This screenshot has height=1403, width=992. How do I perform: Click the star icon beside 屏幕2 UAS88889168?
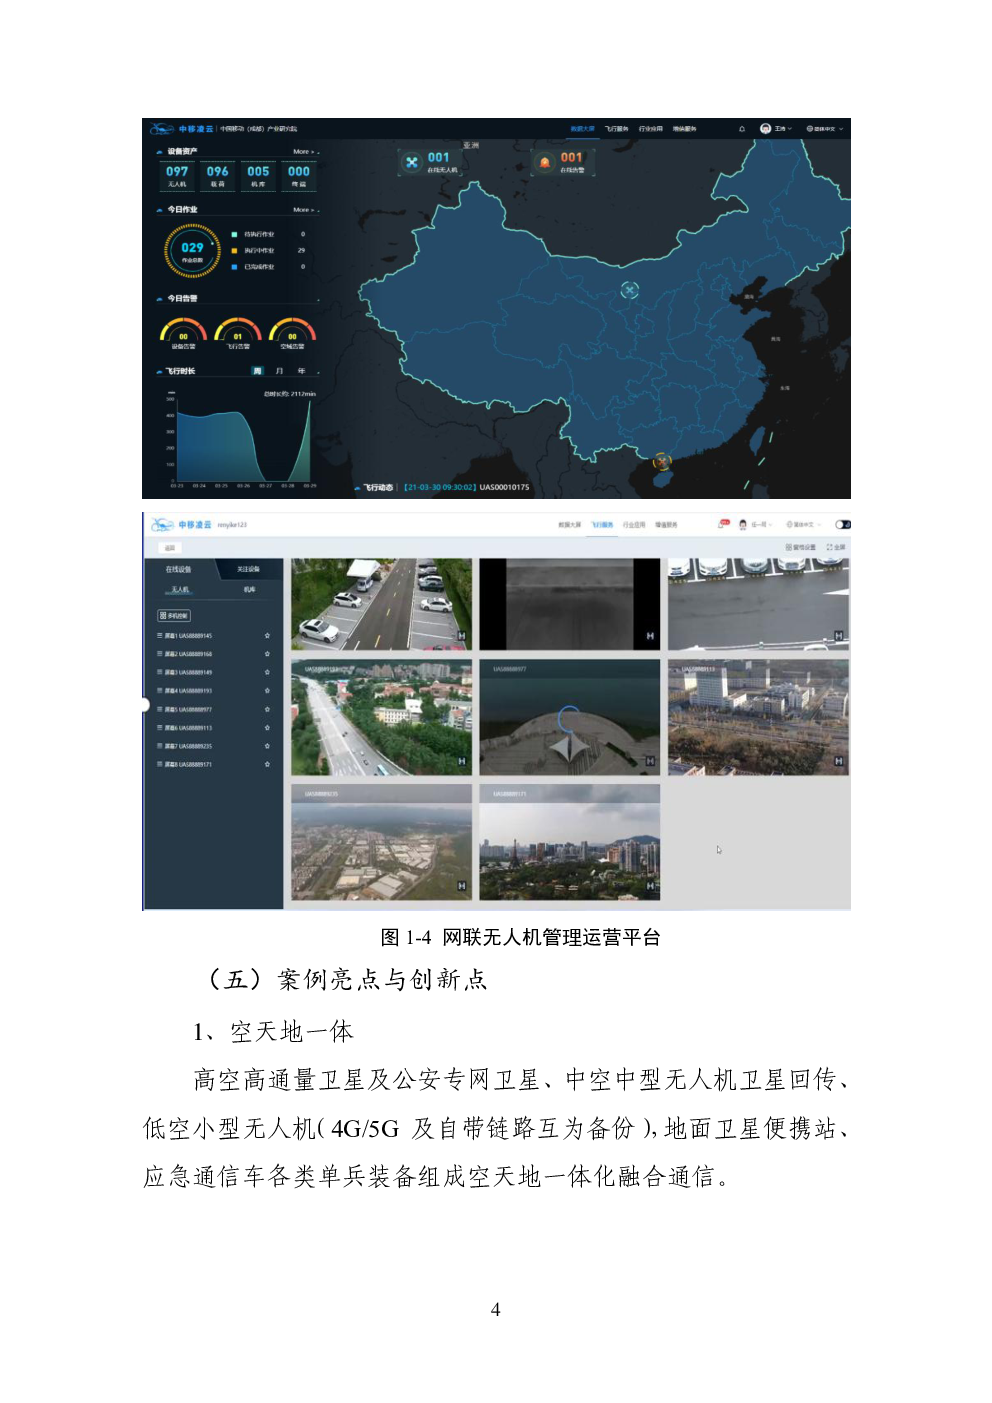click(x=267, y=654)
